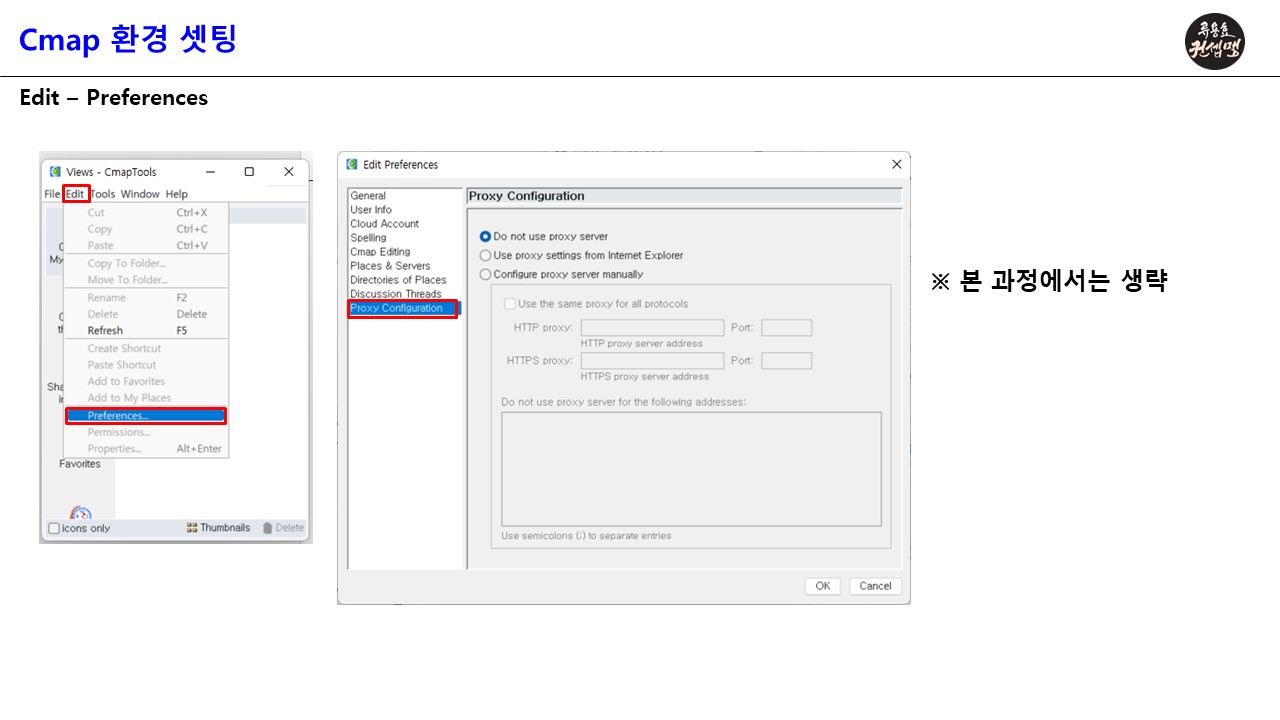Click Copy To Folder... entry
Image resolution: width=1280 pixels, height=720 pixels.
point(146,264)
